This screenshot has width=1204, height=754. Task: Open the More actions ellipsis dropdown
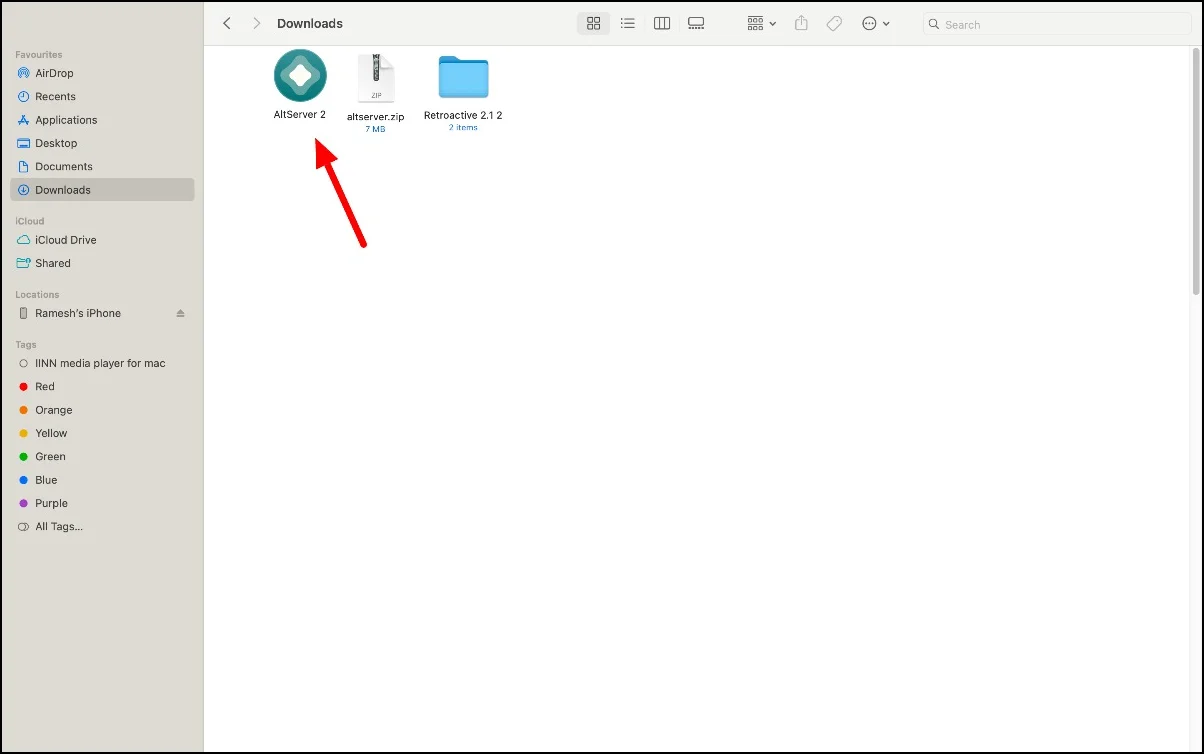(x=875, y=23)
